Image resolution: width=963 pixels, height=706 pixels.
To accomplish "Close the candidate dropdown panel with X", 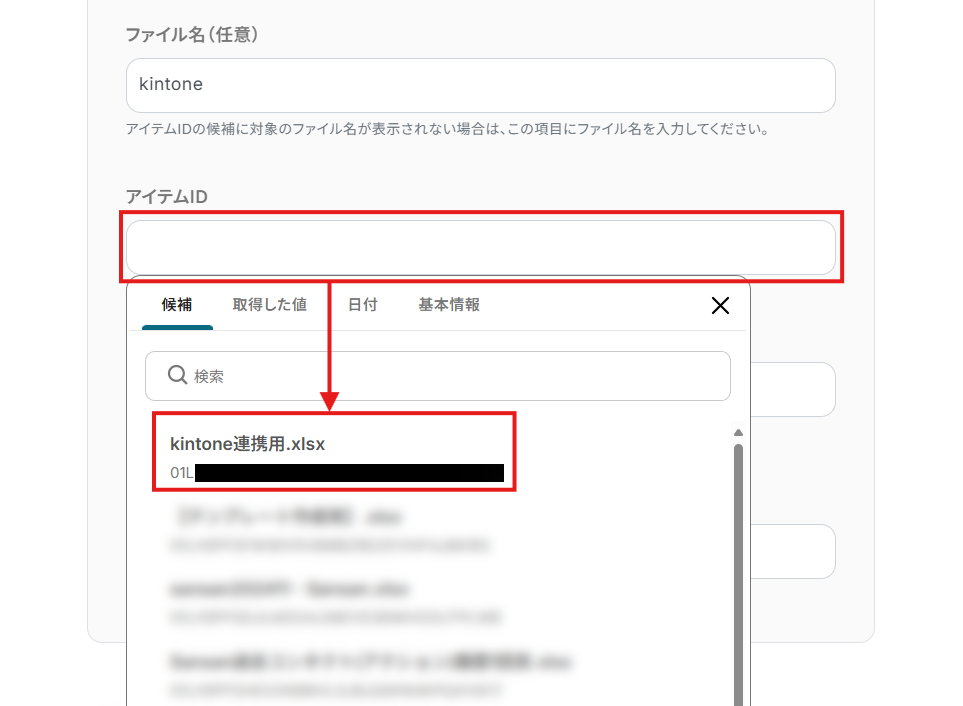I will coord(720,306).
